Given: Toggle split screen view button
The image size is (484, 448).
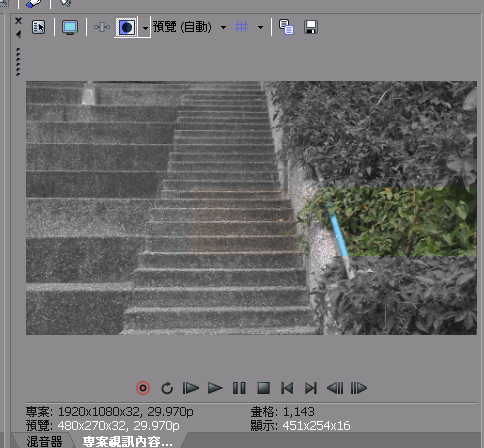Looking at the screenshot, I should pos(126,27).
